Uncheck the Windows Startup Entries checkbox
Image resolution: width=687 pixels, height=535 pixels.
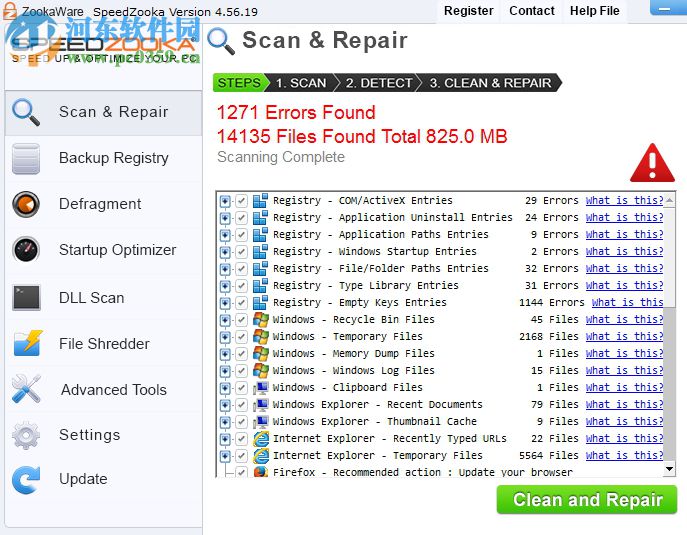click(241, 252)
